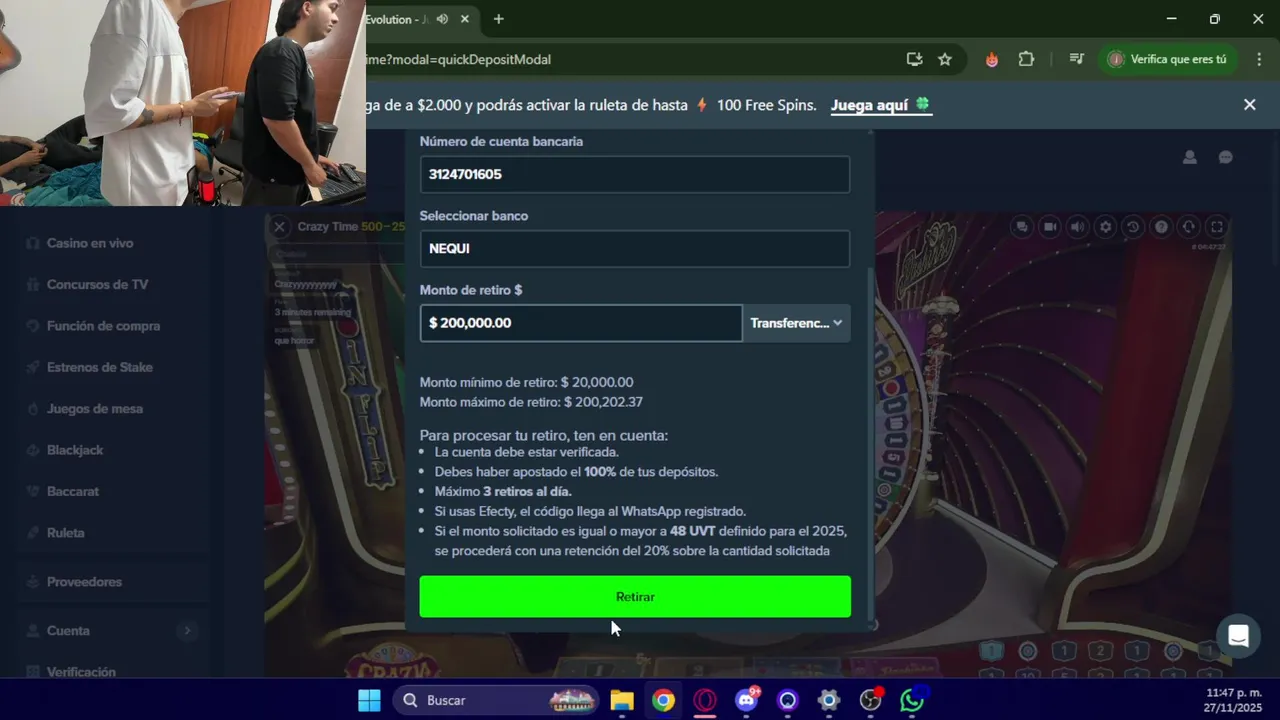
Task: Click the flame extension icon
Action: (x=992, y=59)
